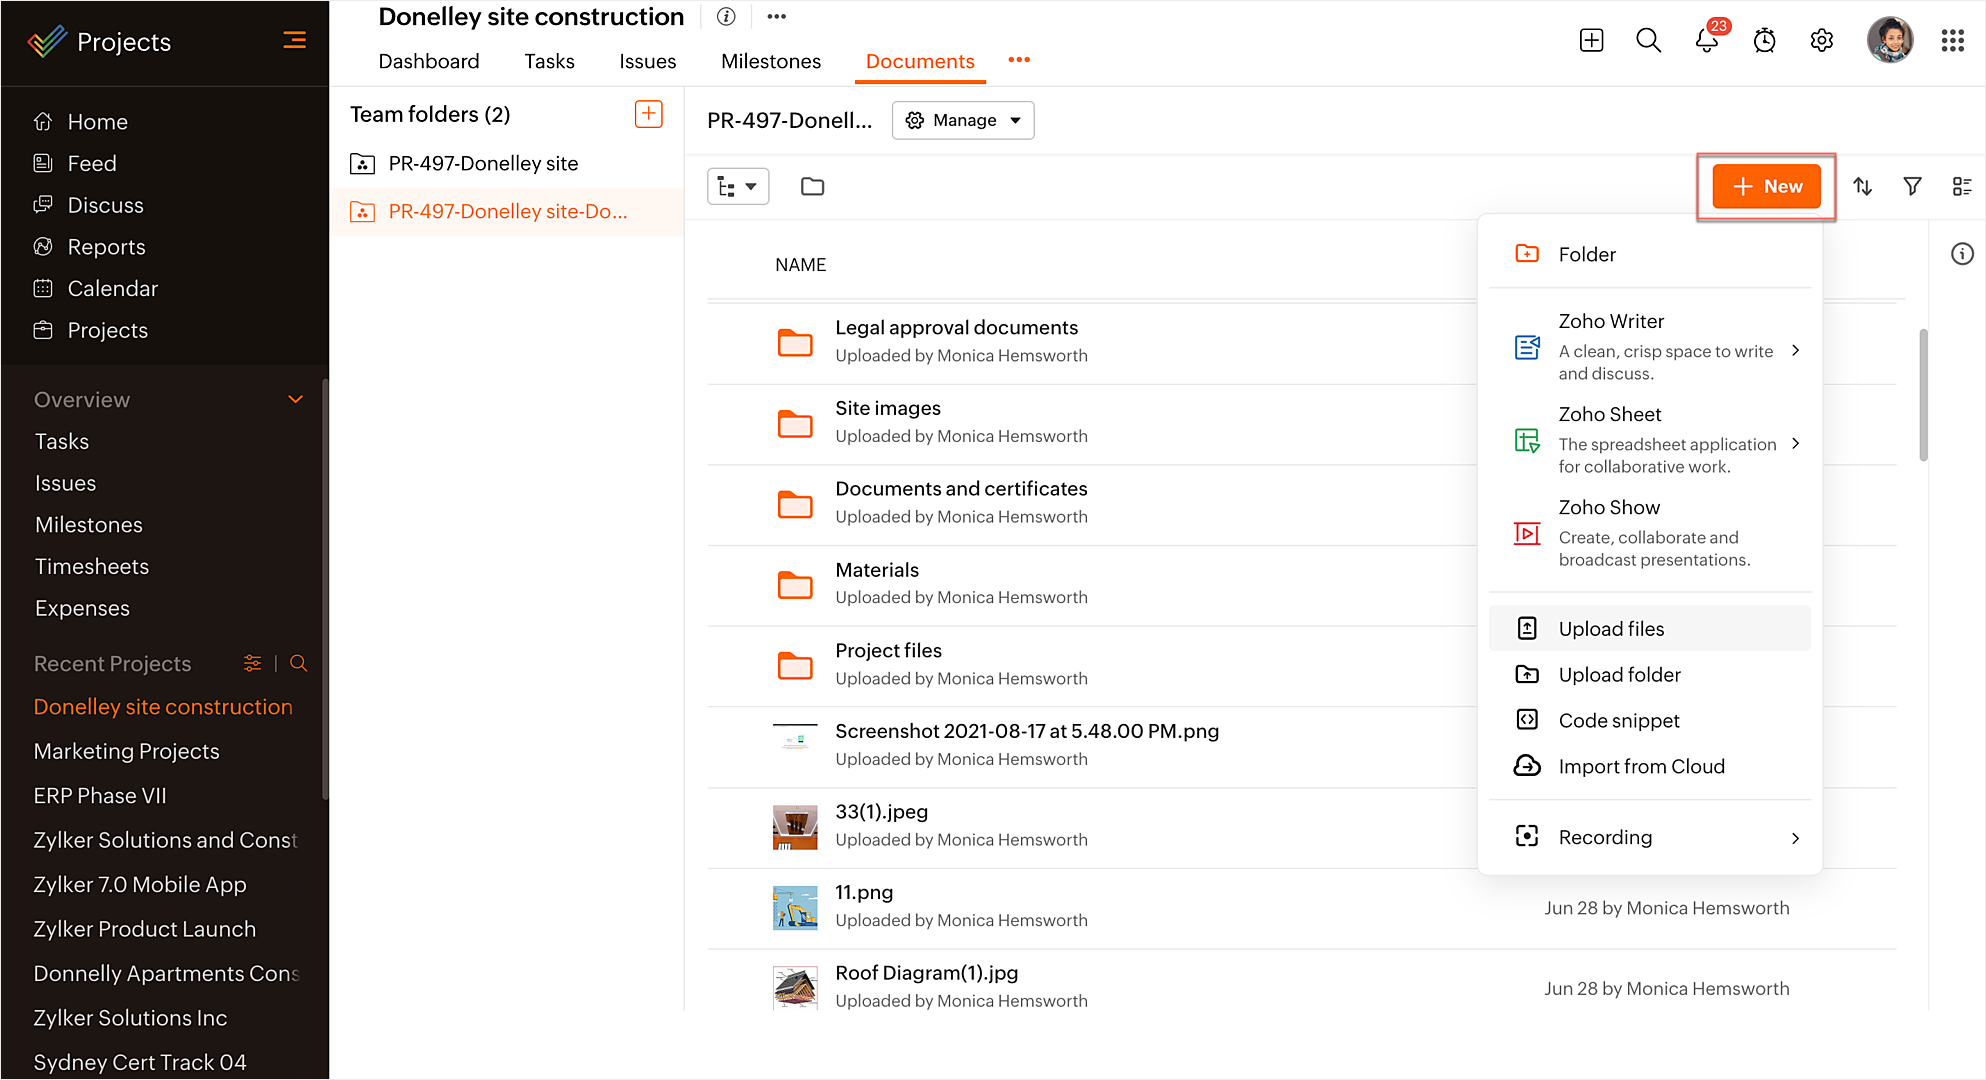Open the apps grid icon
Image resolution: width=1986 pixels, height=1080 pixels.
[x=1952, y=41]
